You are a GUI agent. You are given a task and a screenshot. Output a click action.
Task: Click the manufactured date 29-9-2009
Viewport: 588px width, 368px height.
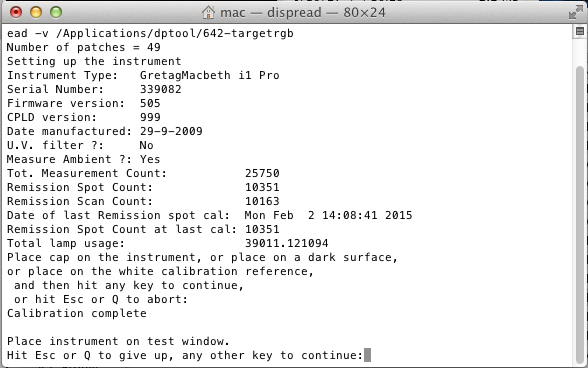tap(171, 131)
